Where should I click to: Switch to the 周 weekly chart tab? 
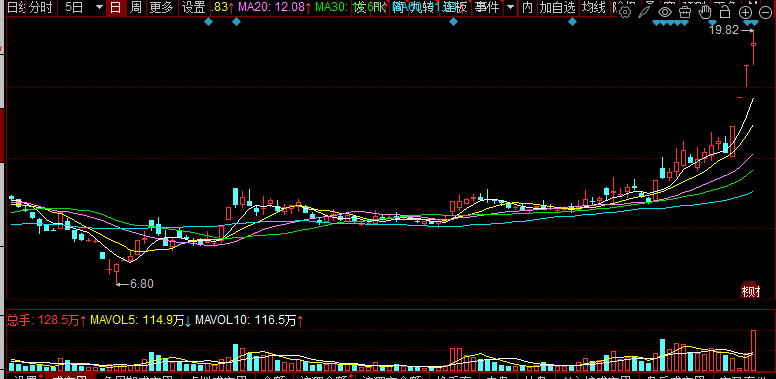(x=136, y=7)
